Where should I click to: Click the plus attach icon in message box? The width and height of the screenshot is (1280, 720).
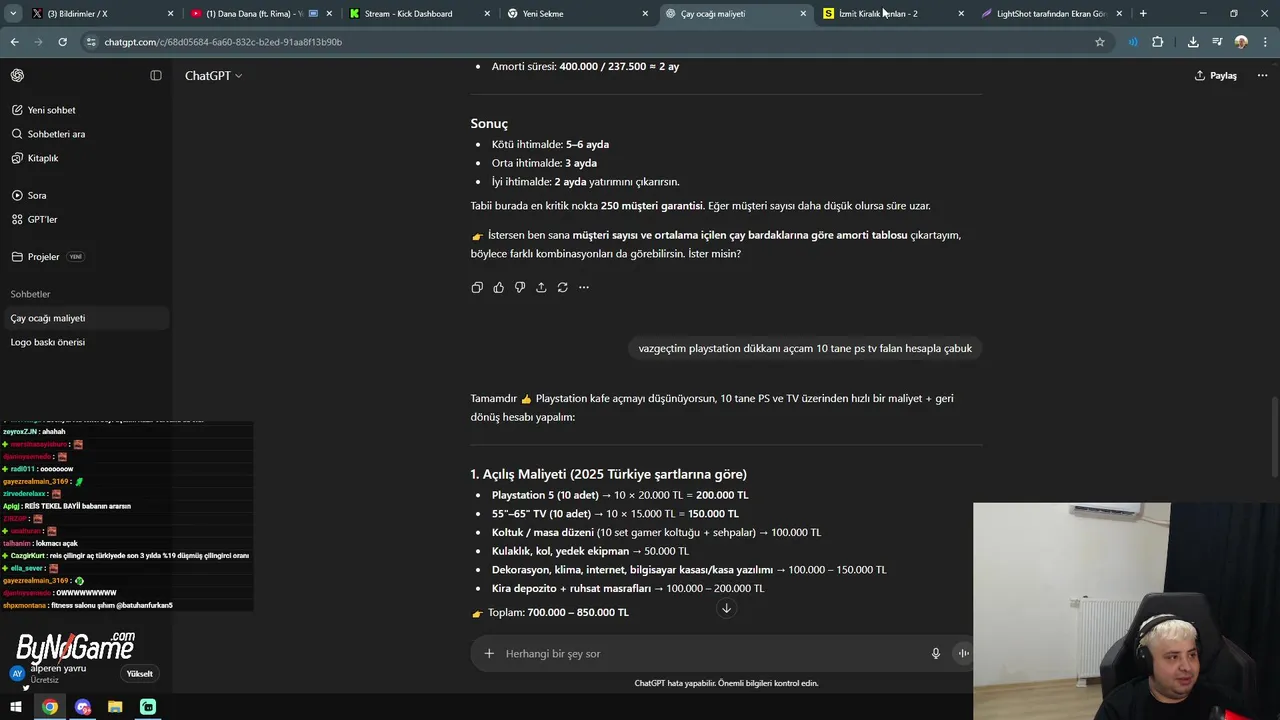click(x=489, y=653)
